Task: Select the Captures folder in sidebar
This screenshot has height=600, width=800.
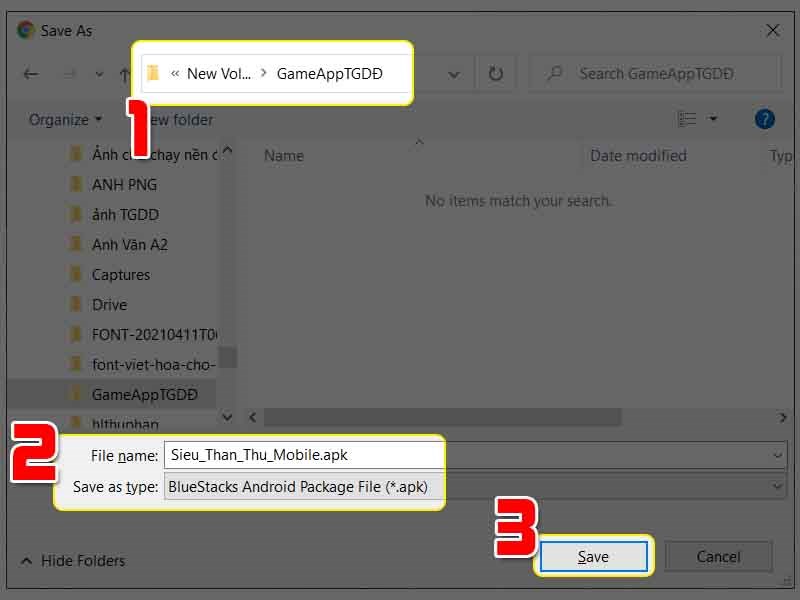Action: tap(123, 274)
